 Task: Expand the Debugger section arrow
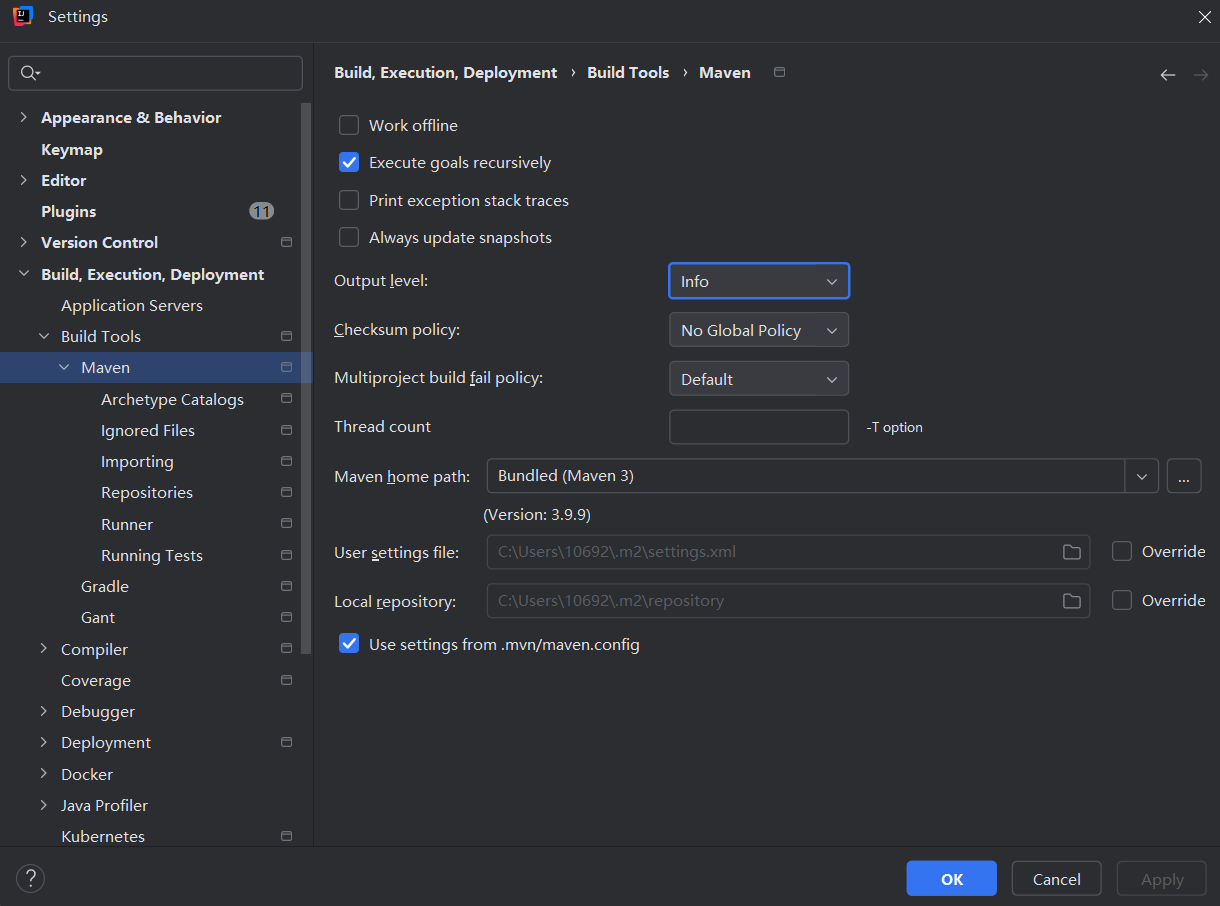[x=44, y=711]
